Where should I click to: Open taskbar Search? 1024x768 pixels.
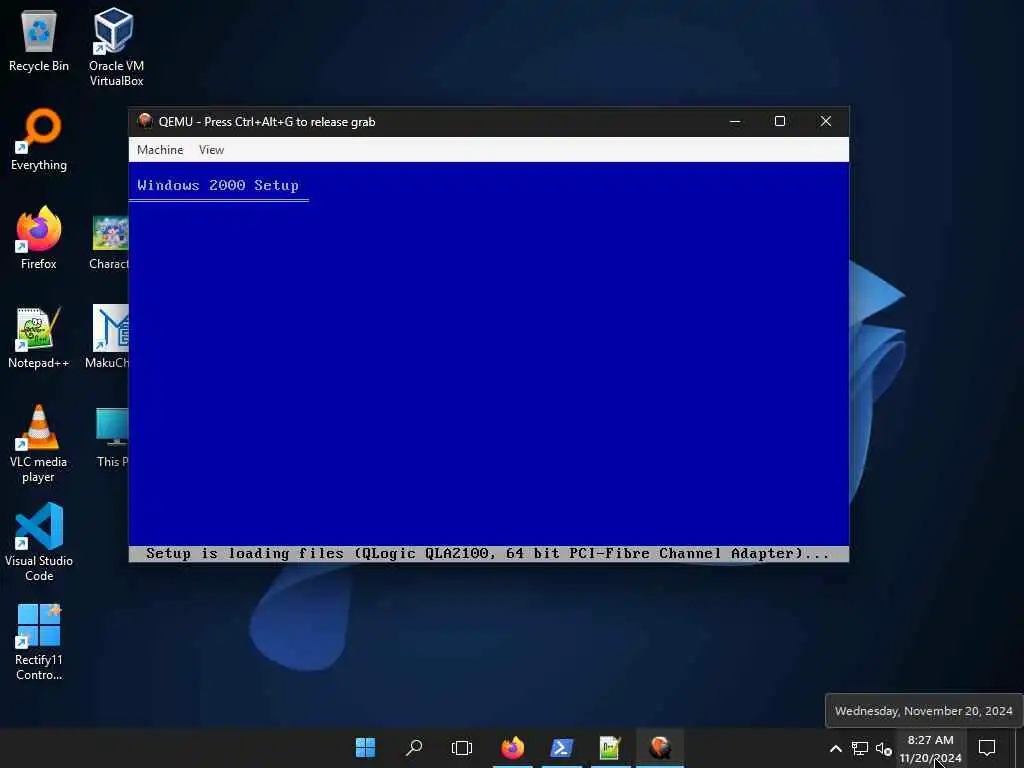(414, 748)
